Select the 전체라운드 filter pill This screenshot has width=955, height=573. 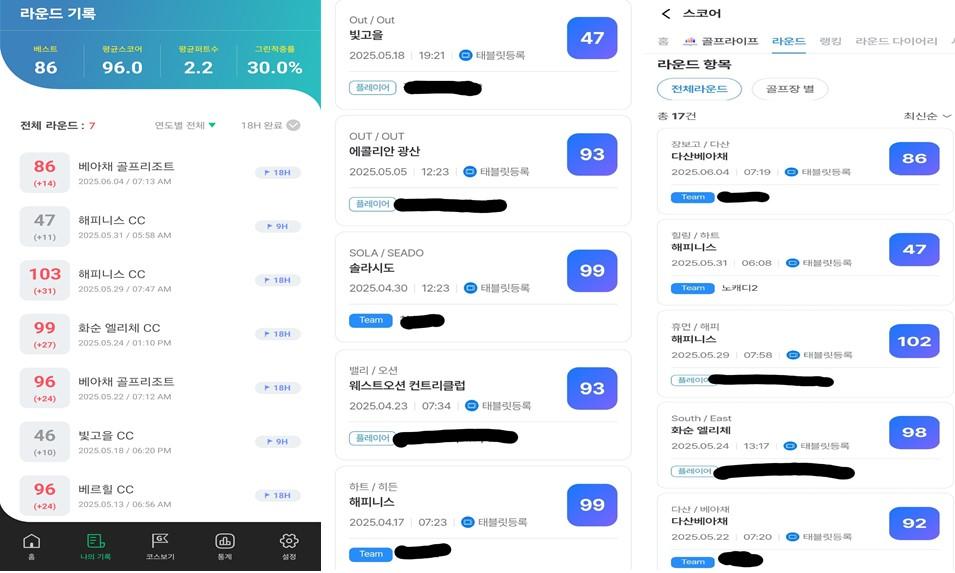(x=699, y=89)
